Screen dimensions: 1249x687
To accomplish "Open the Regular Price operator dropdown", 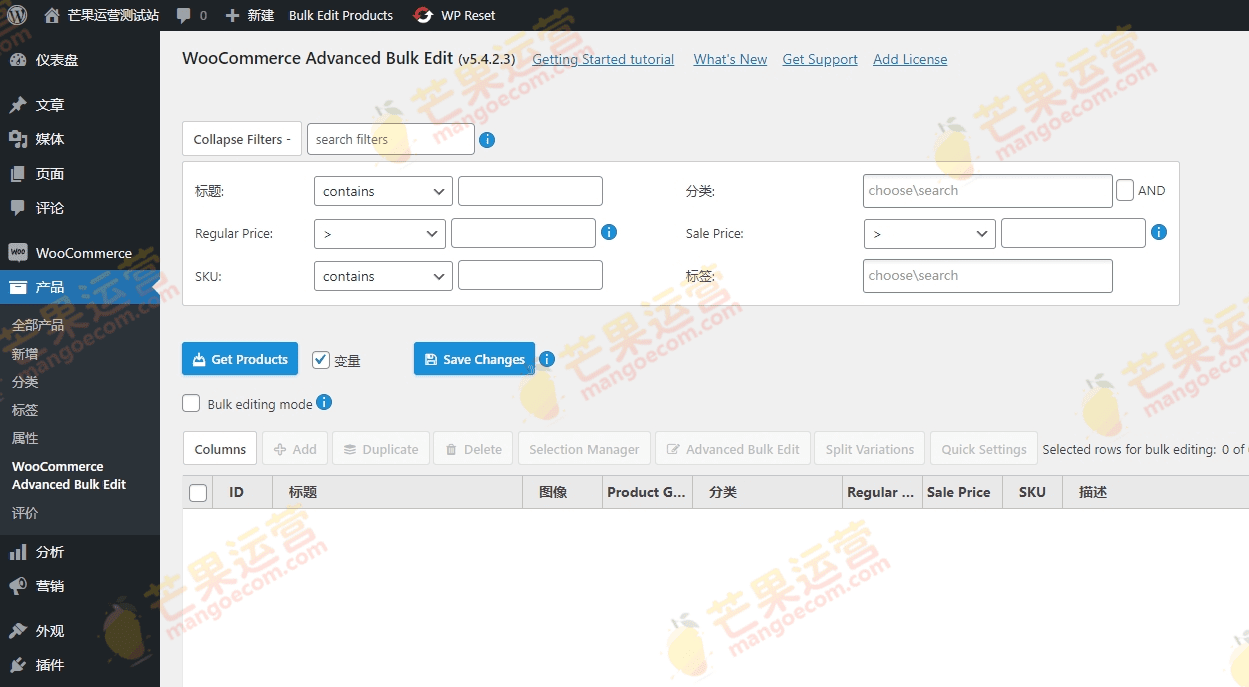I will pyautogui.click(x=380, y=233).
